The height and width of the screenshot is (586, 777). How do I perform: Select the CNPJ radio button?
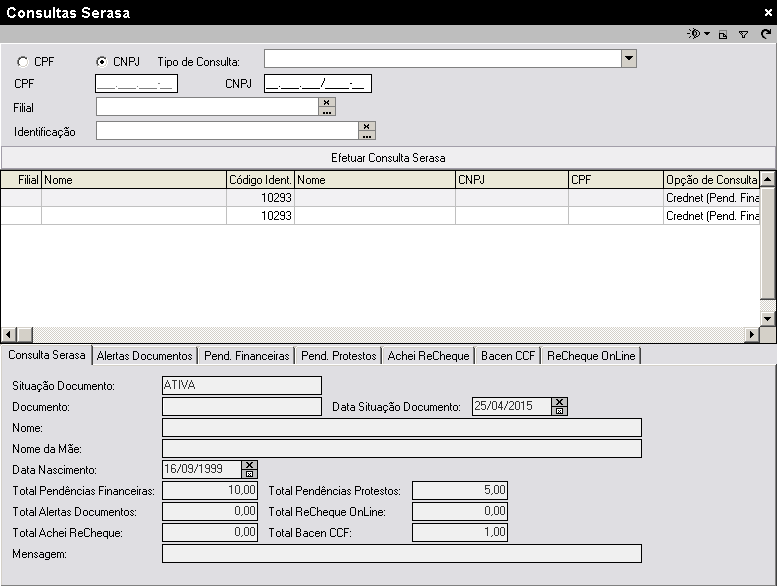[102, 62]
